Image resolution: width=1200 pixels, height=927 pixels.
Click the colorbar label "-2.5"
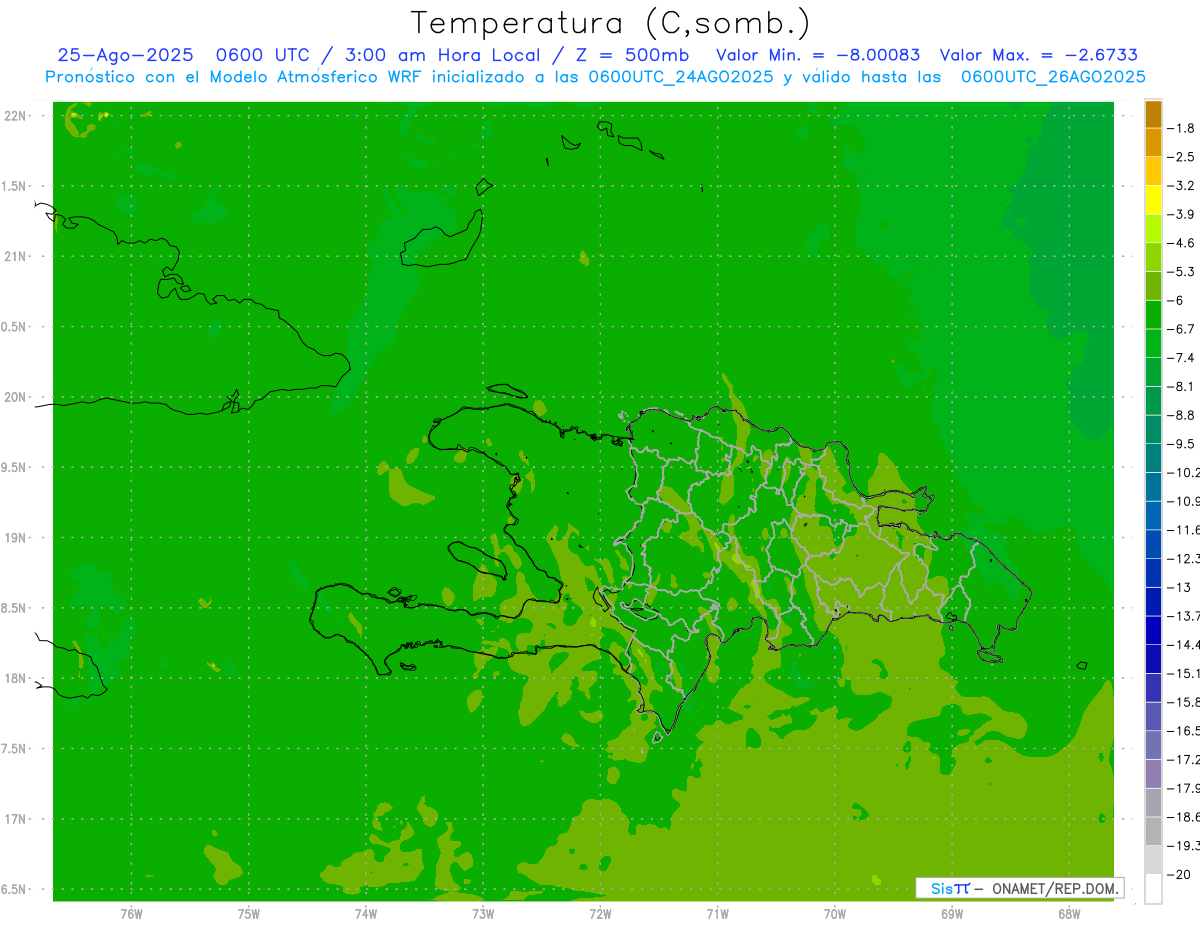click(1181, 157)
